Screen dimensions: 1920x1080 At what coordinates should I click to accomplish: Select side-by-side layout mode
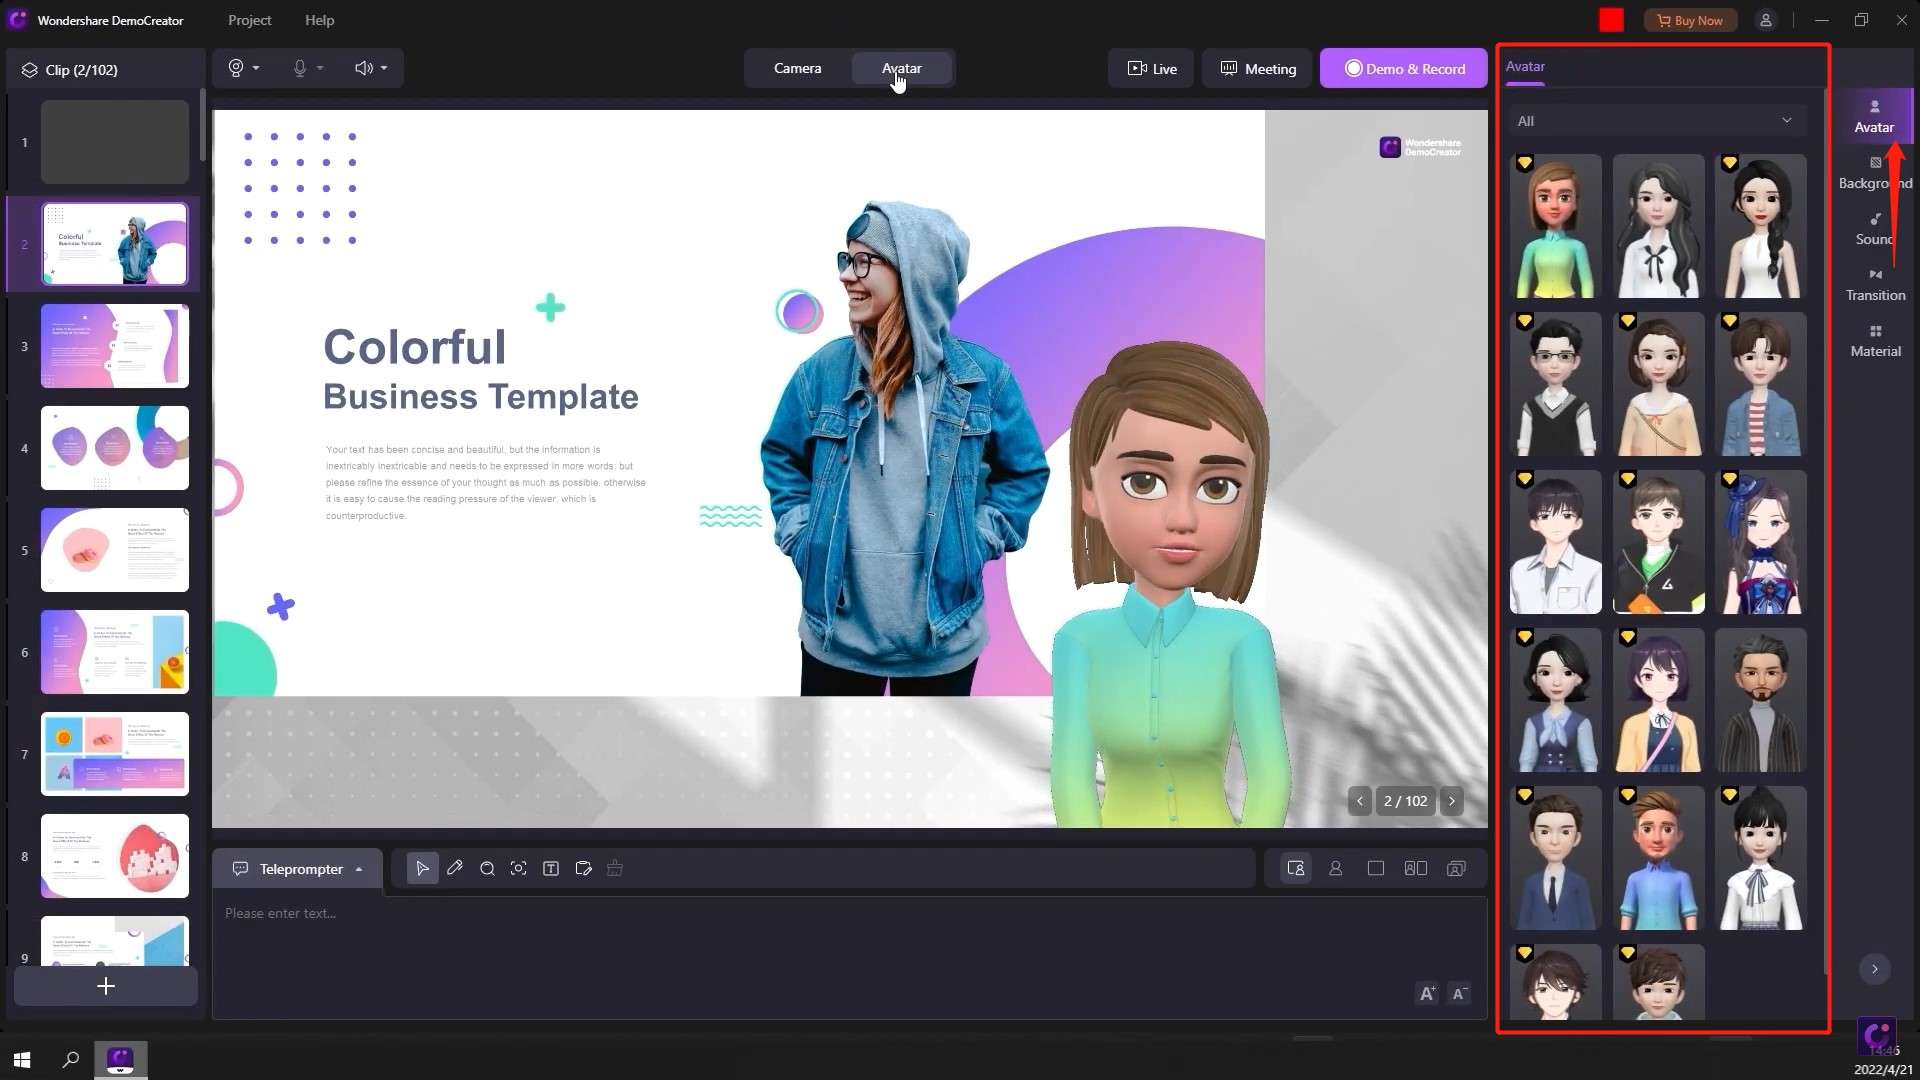pos(1415,868)
